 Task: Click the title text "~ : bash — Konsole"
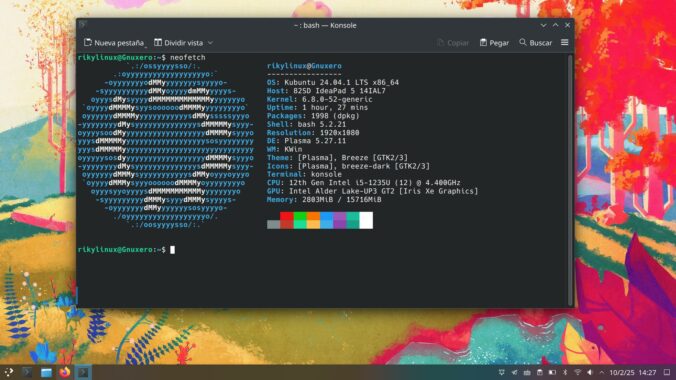pyautogui.click(x=325, y=25)
